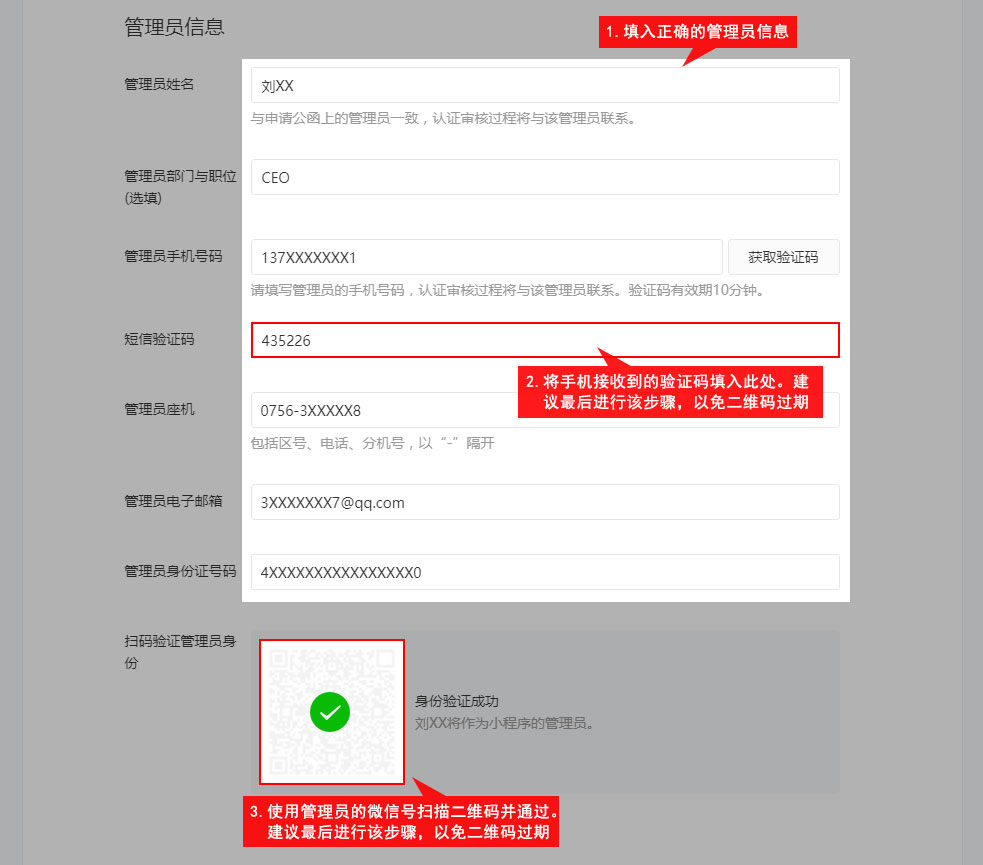The image size is (983, 865).
Task: Click the green verification checkmark icon
Action: click(x=330, y=712)
